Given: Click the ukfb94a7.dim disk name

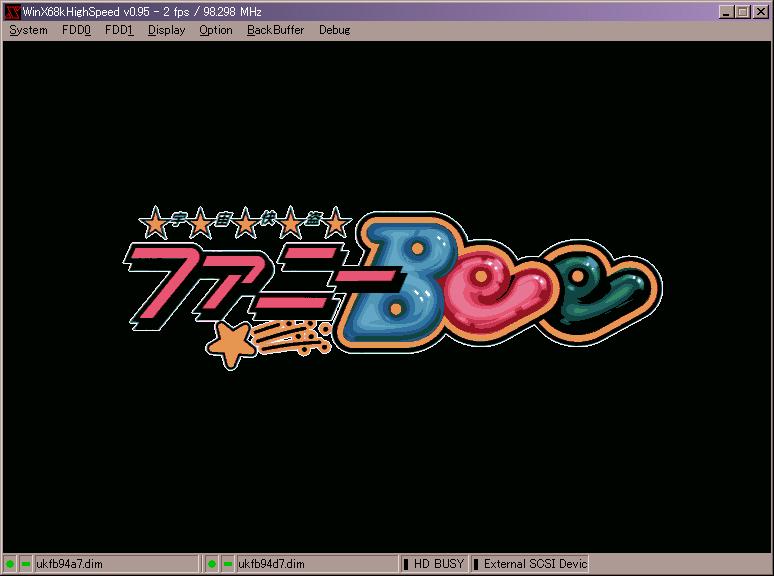Looking at the screenshot, I should [70, 564].
